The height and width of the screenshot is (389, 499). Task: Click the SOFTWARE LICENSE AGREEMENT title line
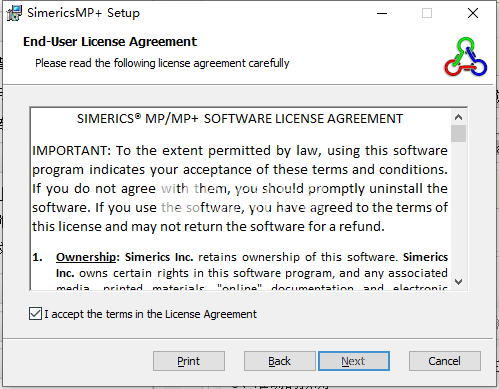(x=240, y=119)
